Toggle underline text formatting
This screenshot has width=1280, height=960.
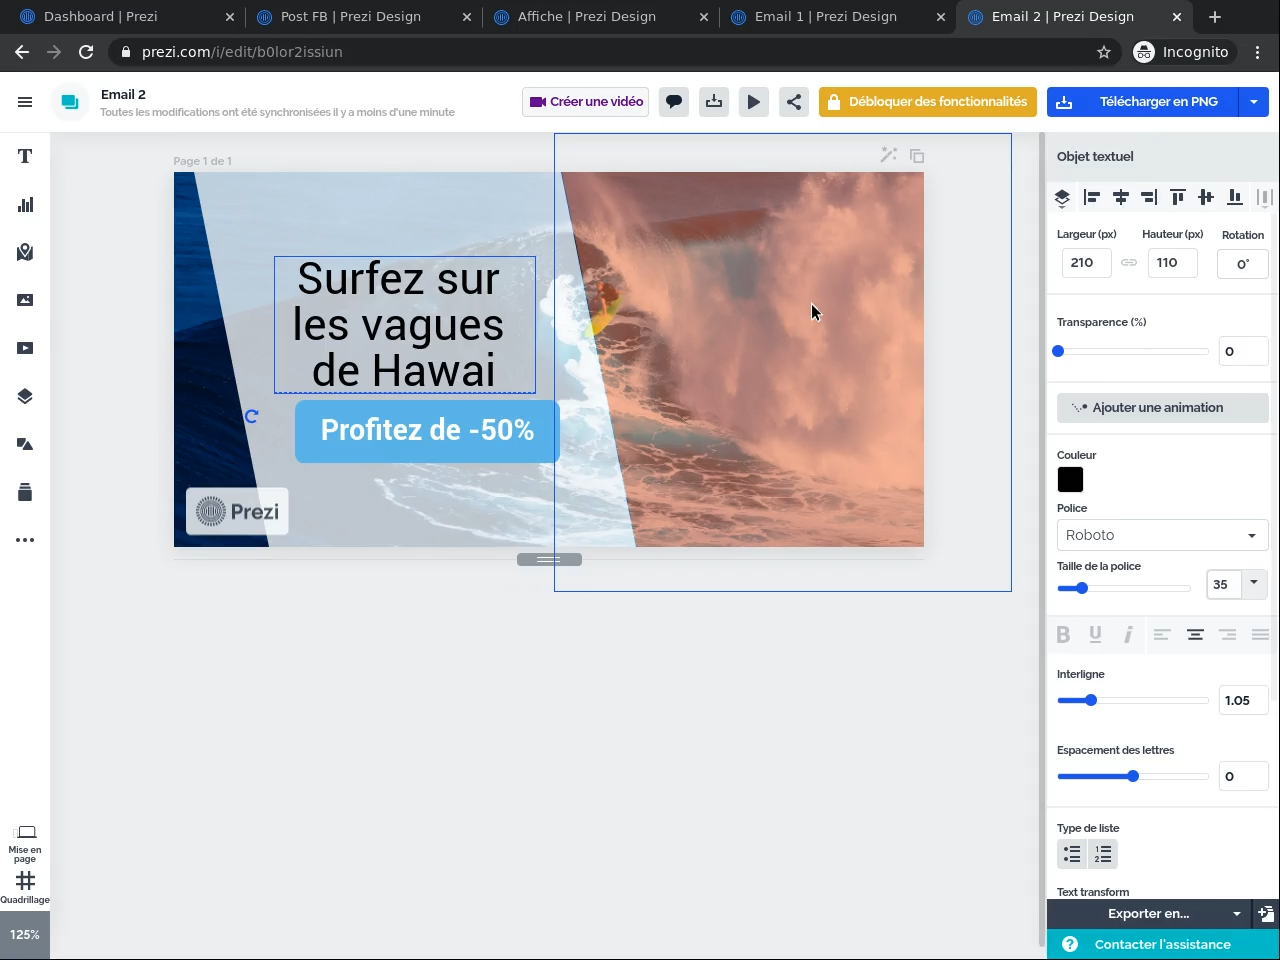click(1095, 635)
